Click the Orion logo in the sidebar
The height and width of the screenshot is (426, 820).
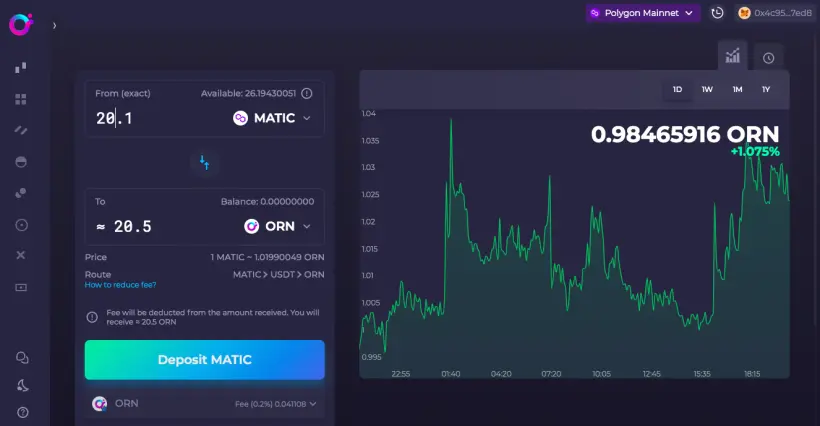[x=21, y=25]
